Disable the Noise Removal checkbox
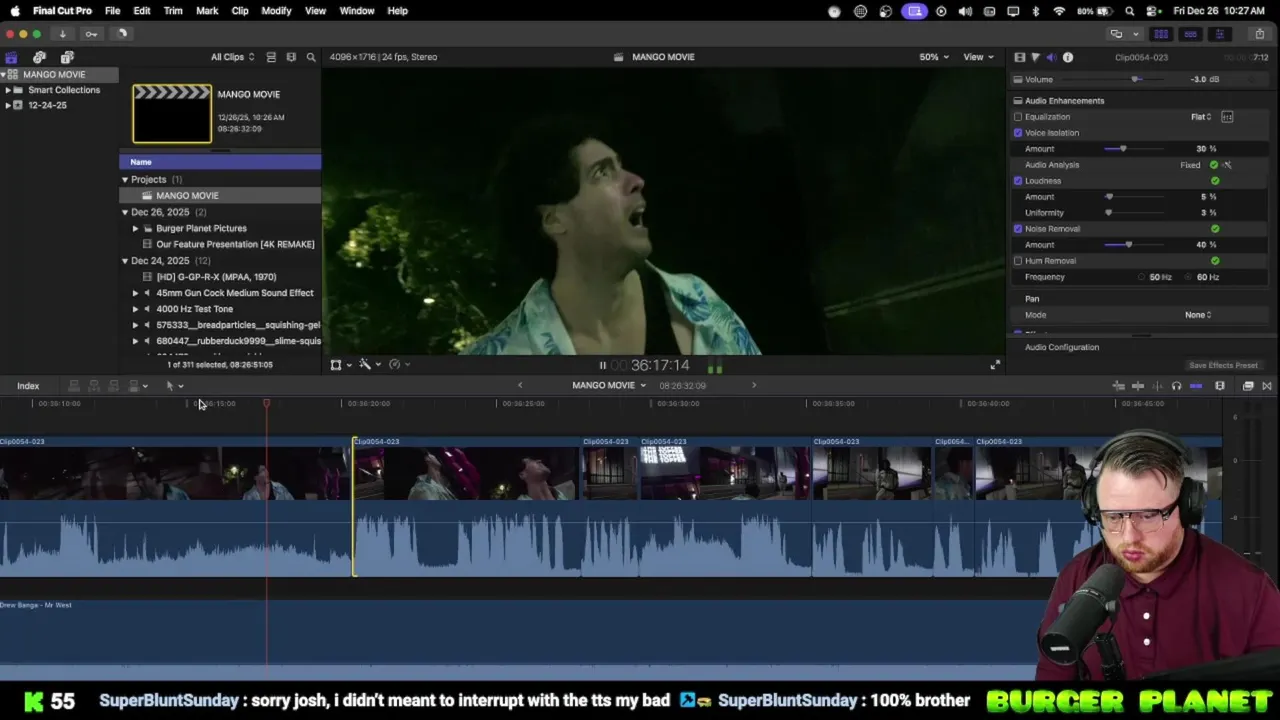Image resolution: width=1280 pixels, height=720 pixels. (1018, 229)
